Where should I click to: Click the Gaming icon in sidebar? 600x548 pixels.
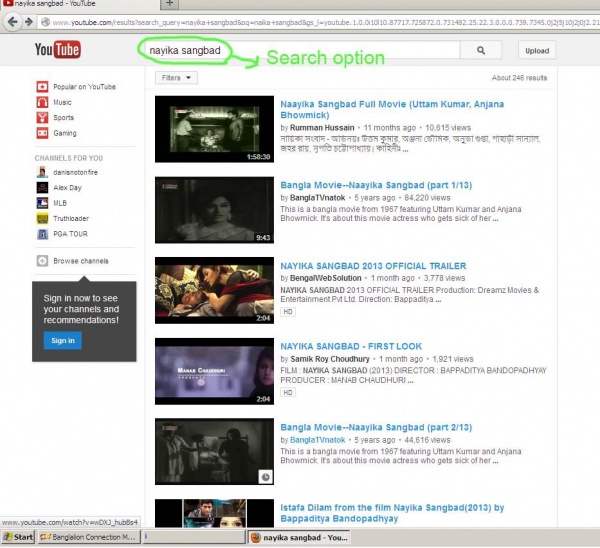tap(42, 133)
